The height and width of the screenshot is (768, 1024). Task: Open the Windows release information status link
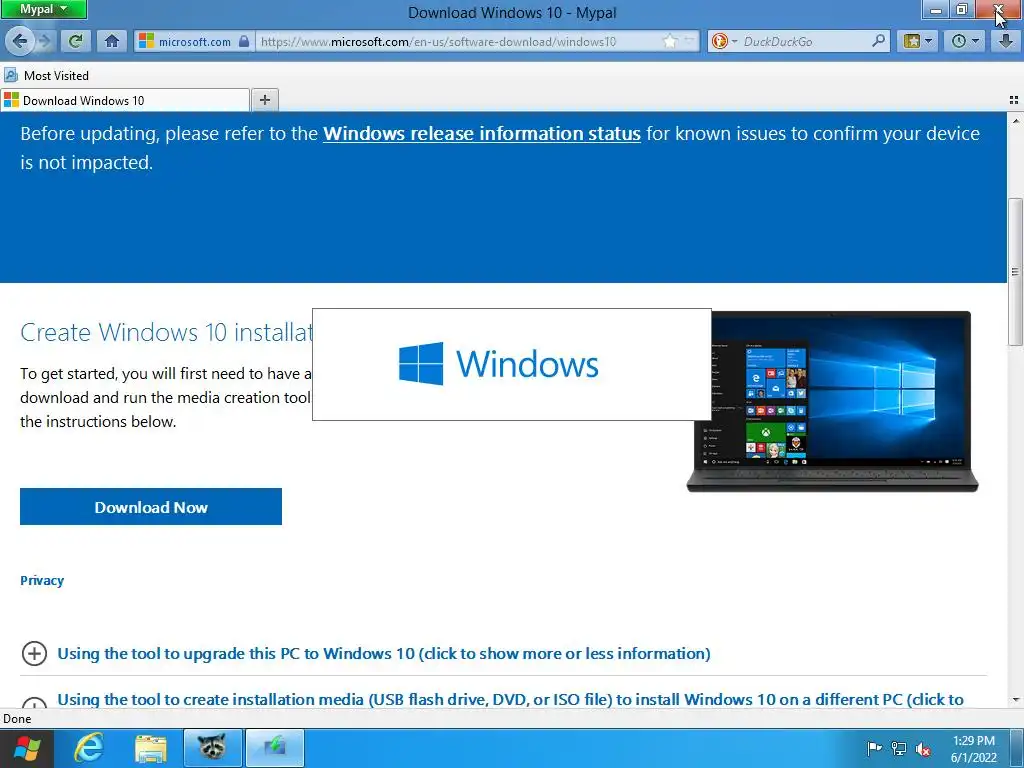481,133
